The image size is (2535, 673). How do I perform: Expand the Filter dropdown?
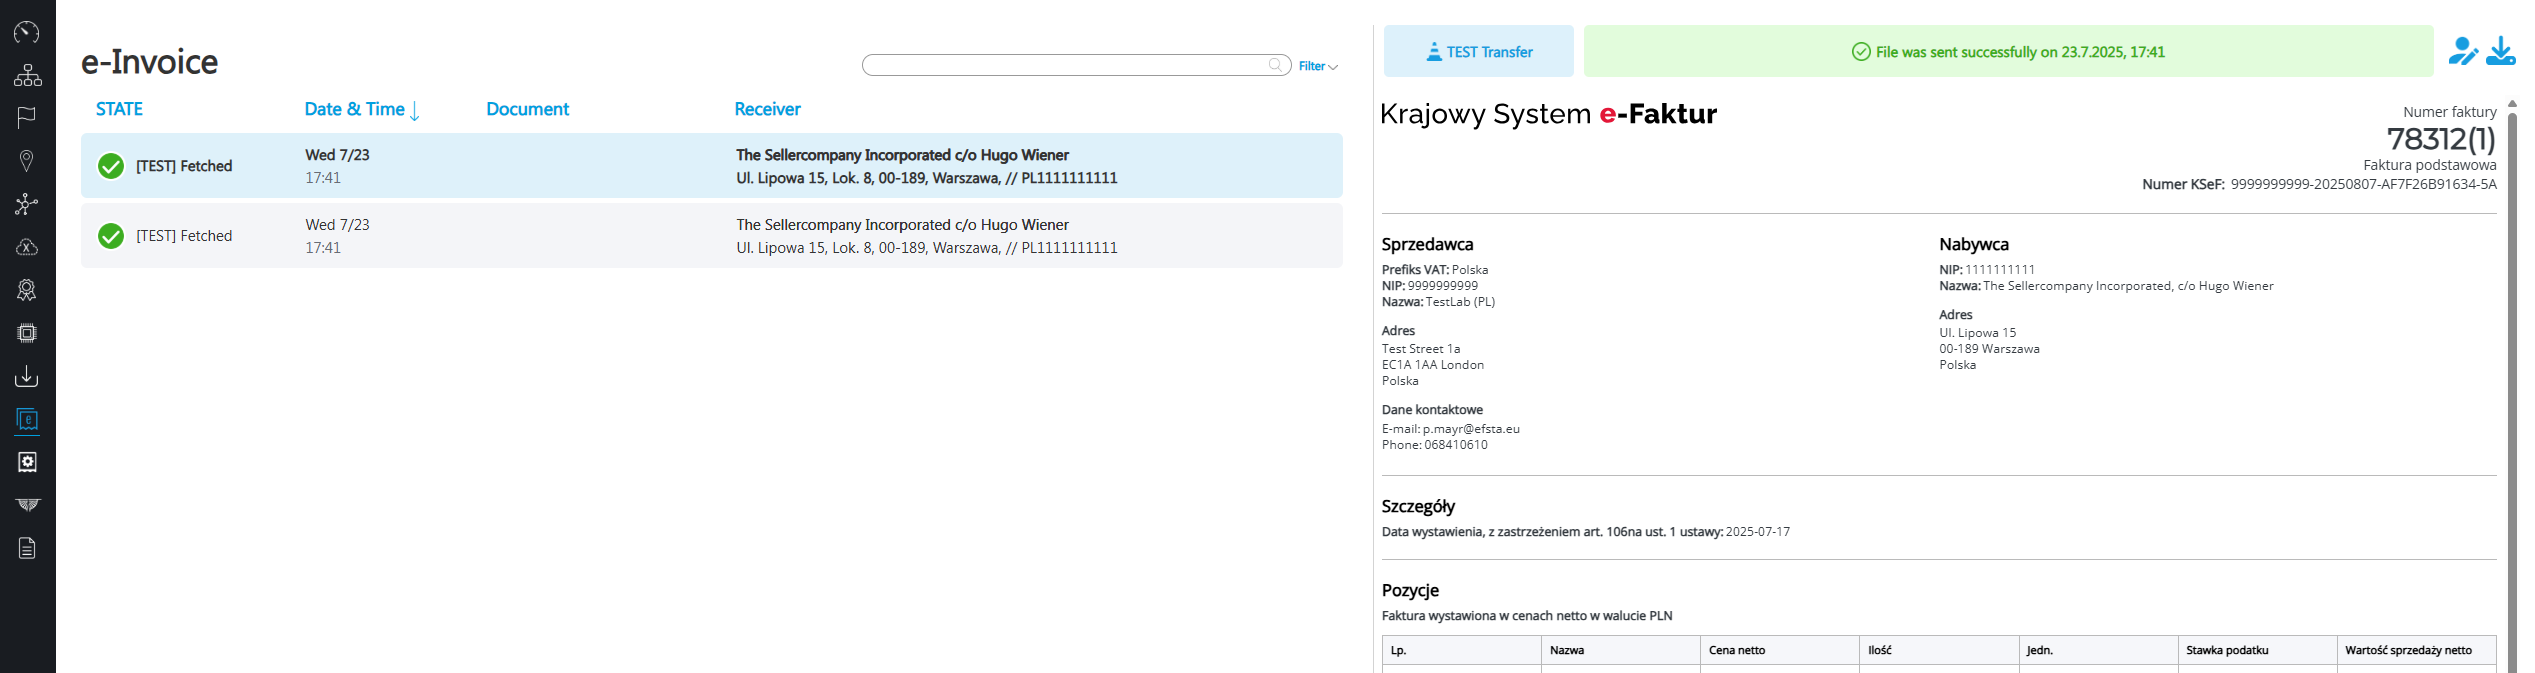click(1317, 66)
